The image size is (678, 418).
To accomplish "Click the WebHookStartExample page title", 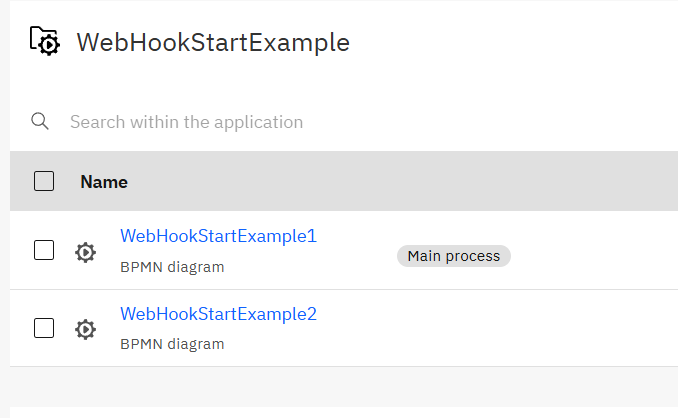I will coord(213,42).
